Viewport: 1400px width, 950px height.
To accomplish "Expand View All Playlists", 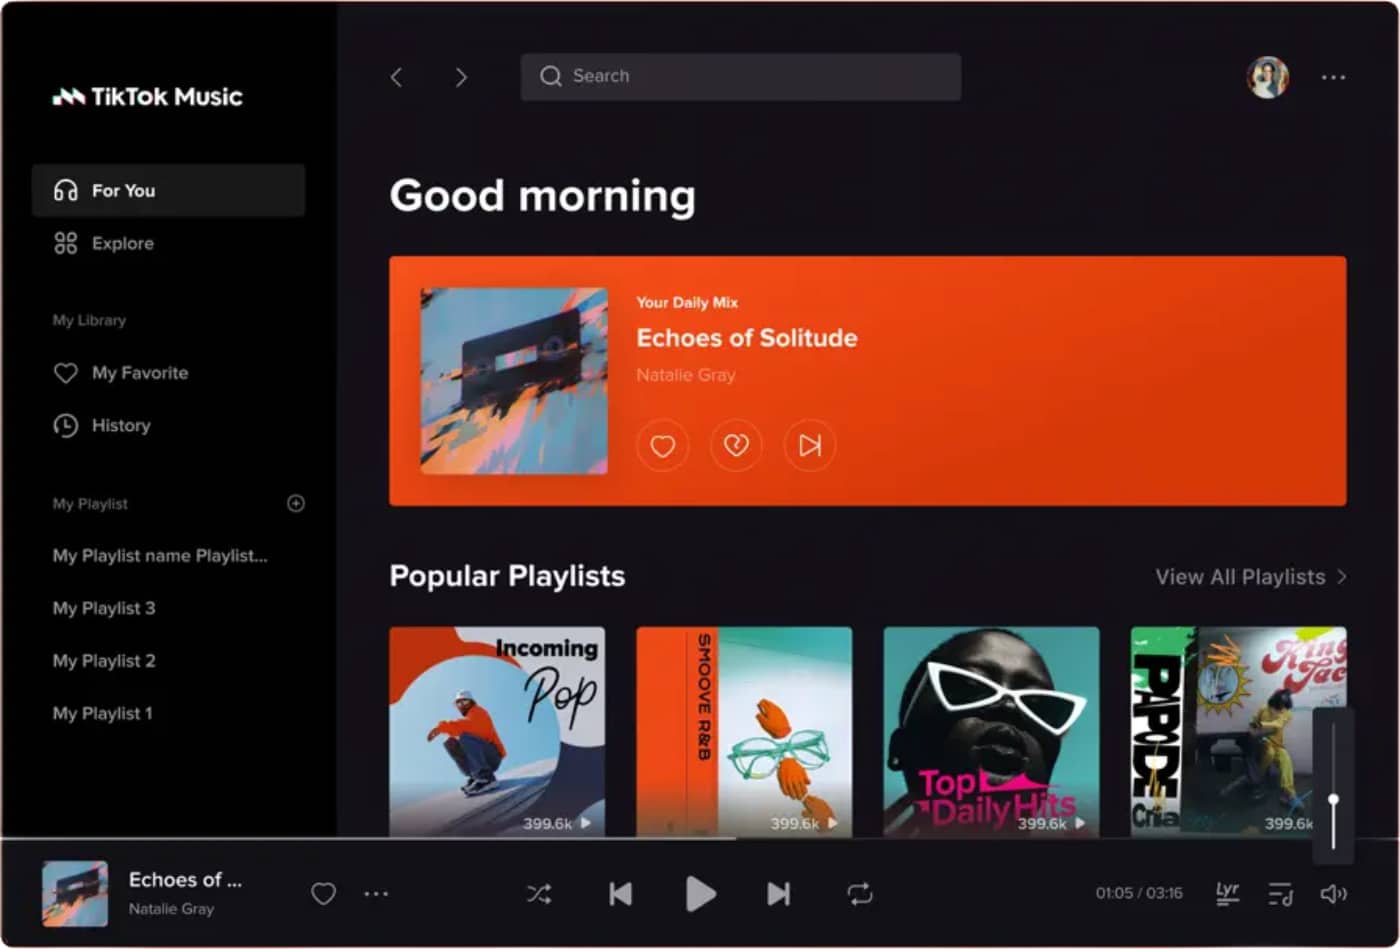I will pyautogui.click(x=1250, y=577).
